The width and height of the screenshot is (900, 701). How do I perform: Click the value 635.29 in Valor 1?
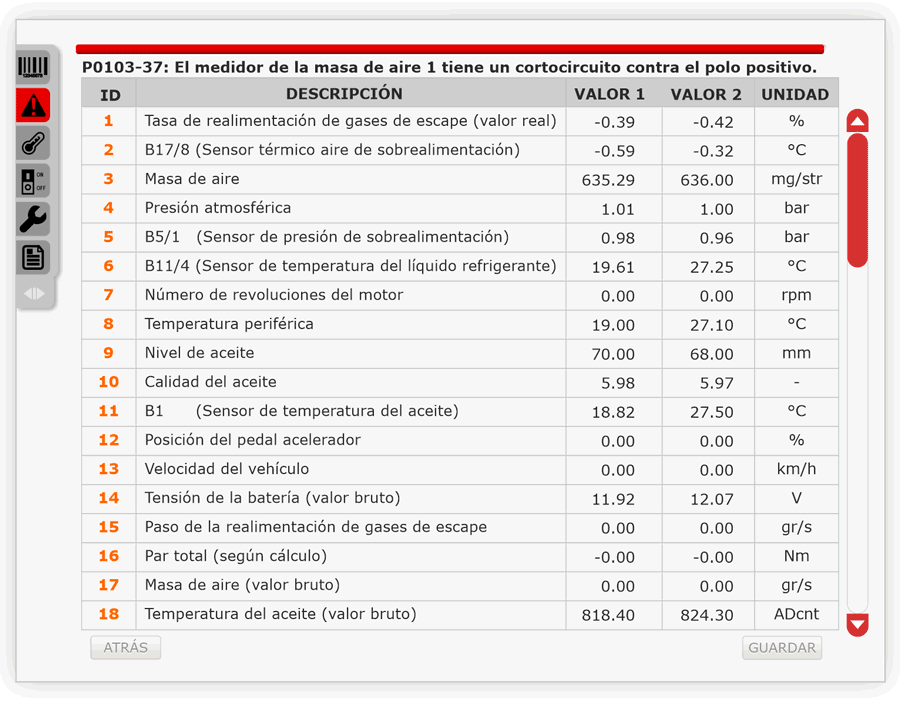tap(608, 180)
